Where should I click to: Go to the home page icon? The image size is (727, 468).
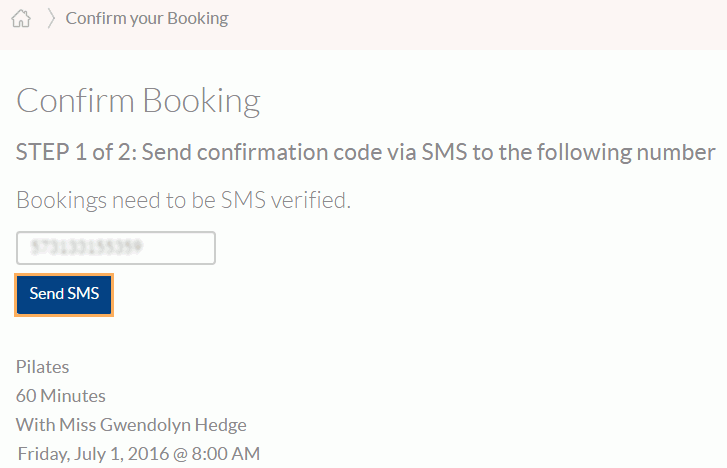[x=21, y=19]
